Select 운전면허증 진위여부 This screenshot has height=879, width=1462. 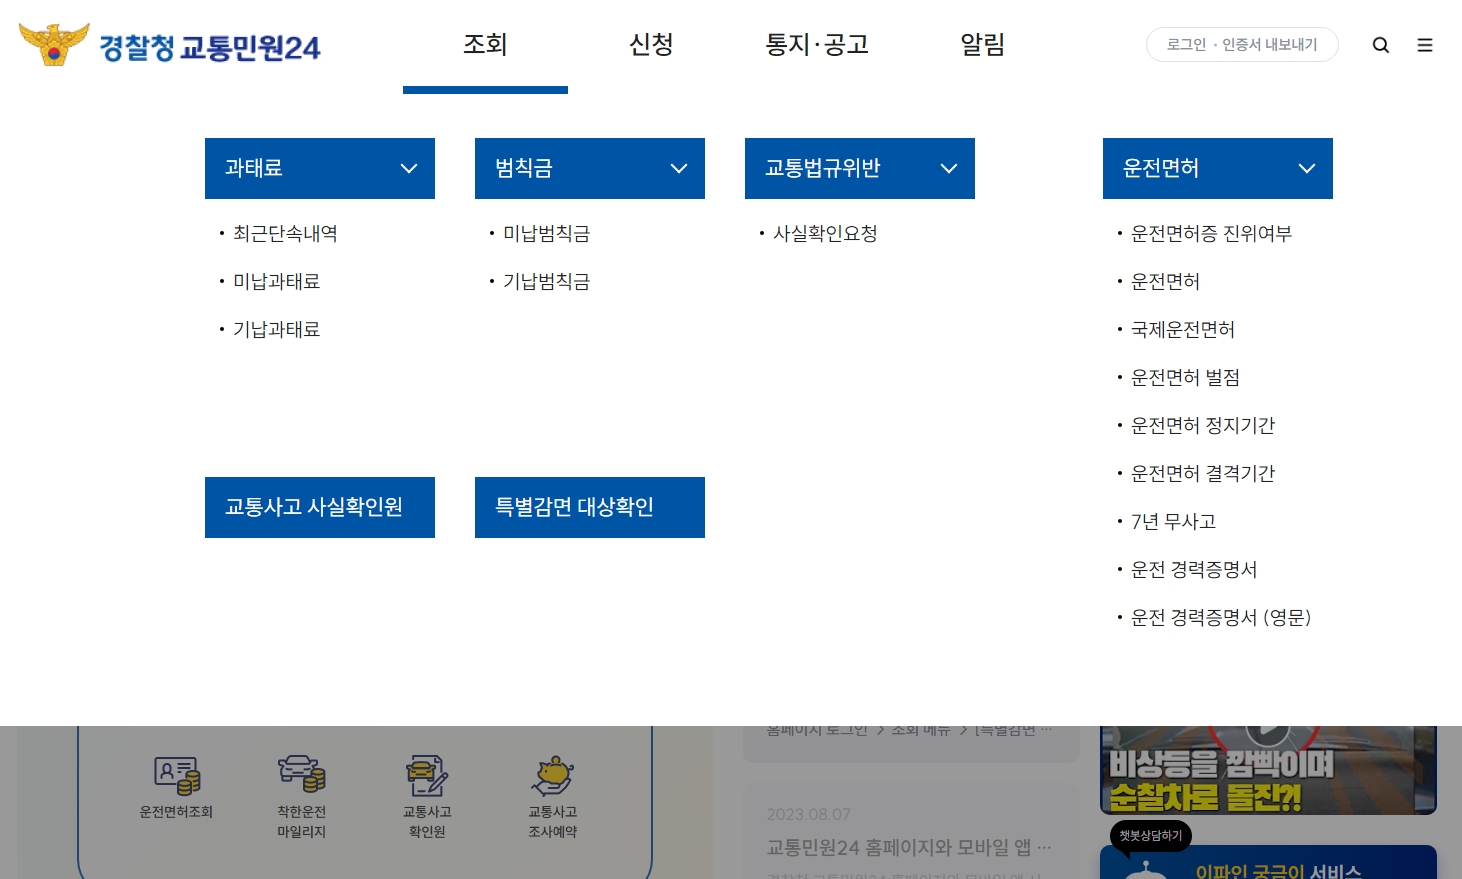1211,233
